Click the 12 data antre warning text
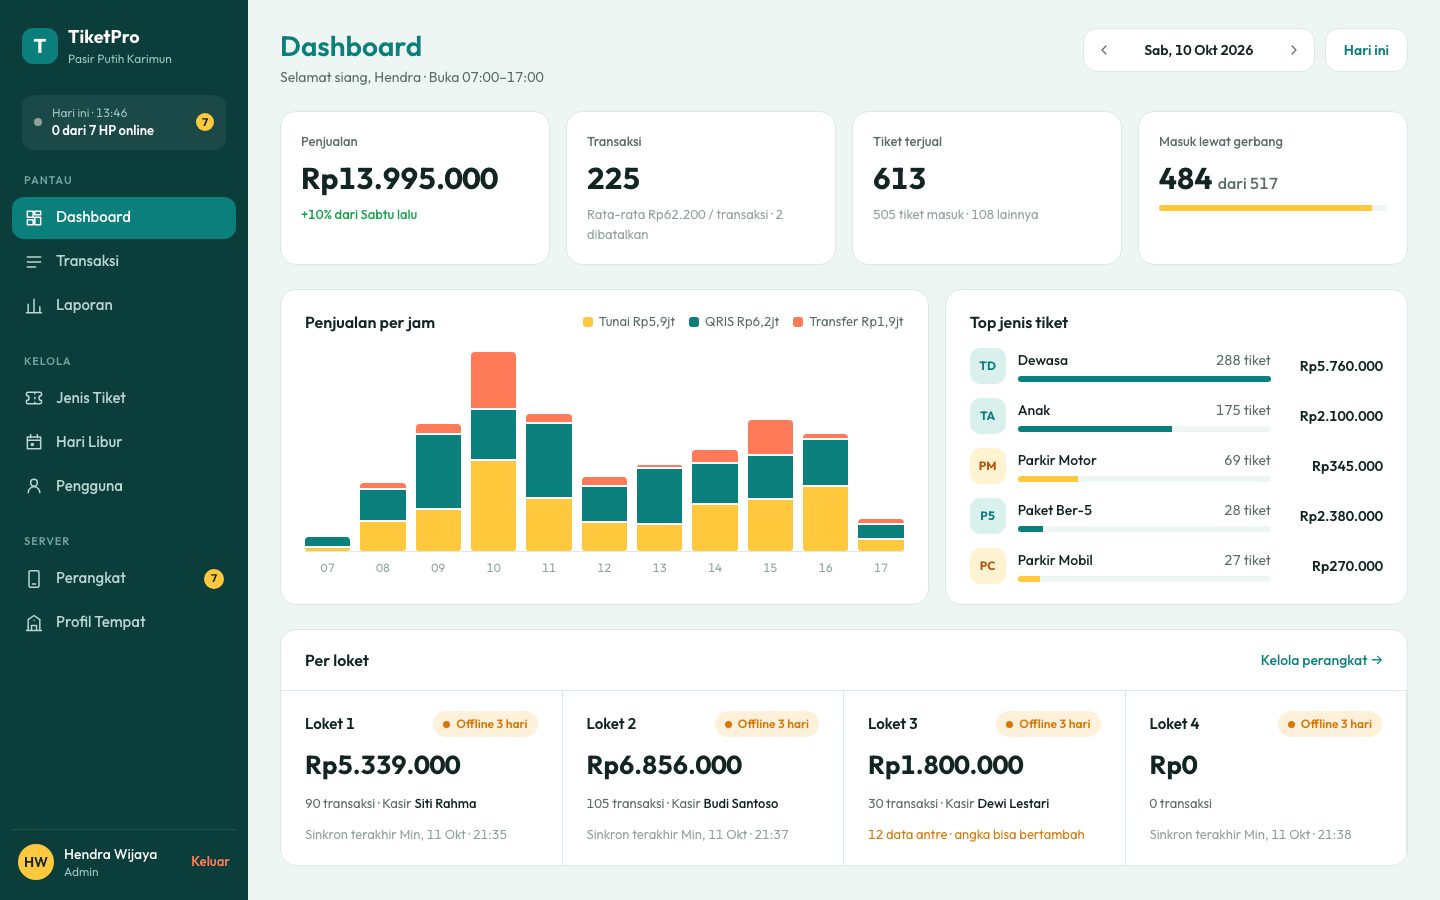The height and width of the screenshot is (900, 1440). [976, 835]
